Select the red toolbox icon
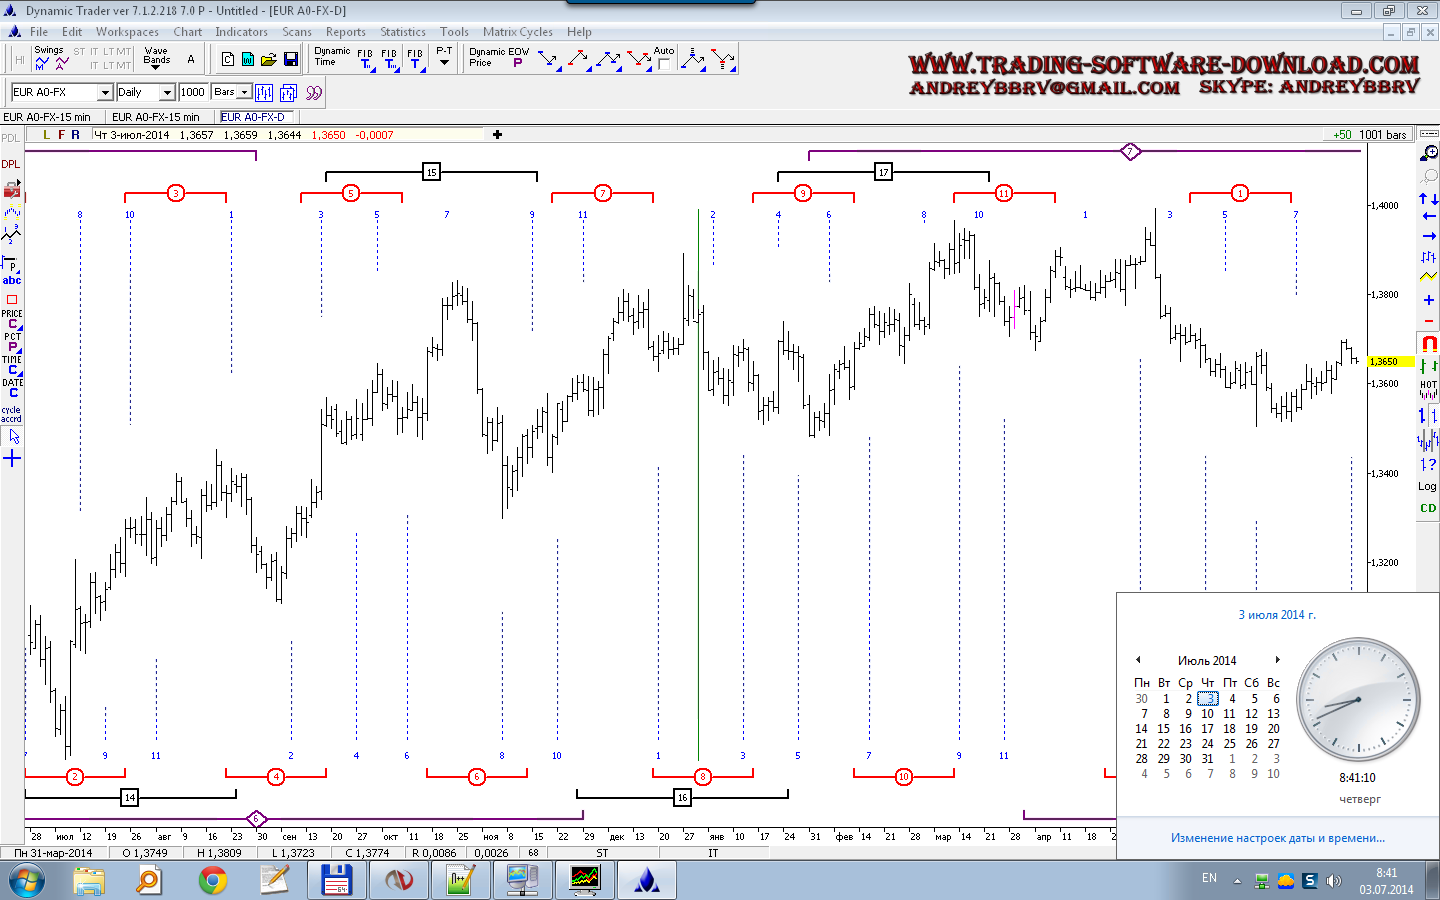 tap(12, 189)
